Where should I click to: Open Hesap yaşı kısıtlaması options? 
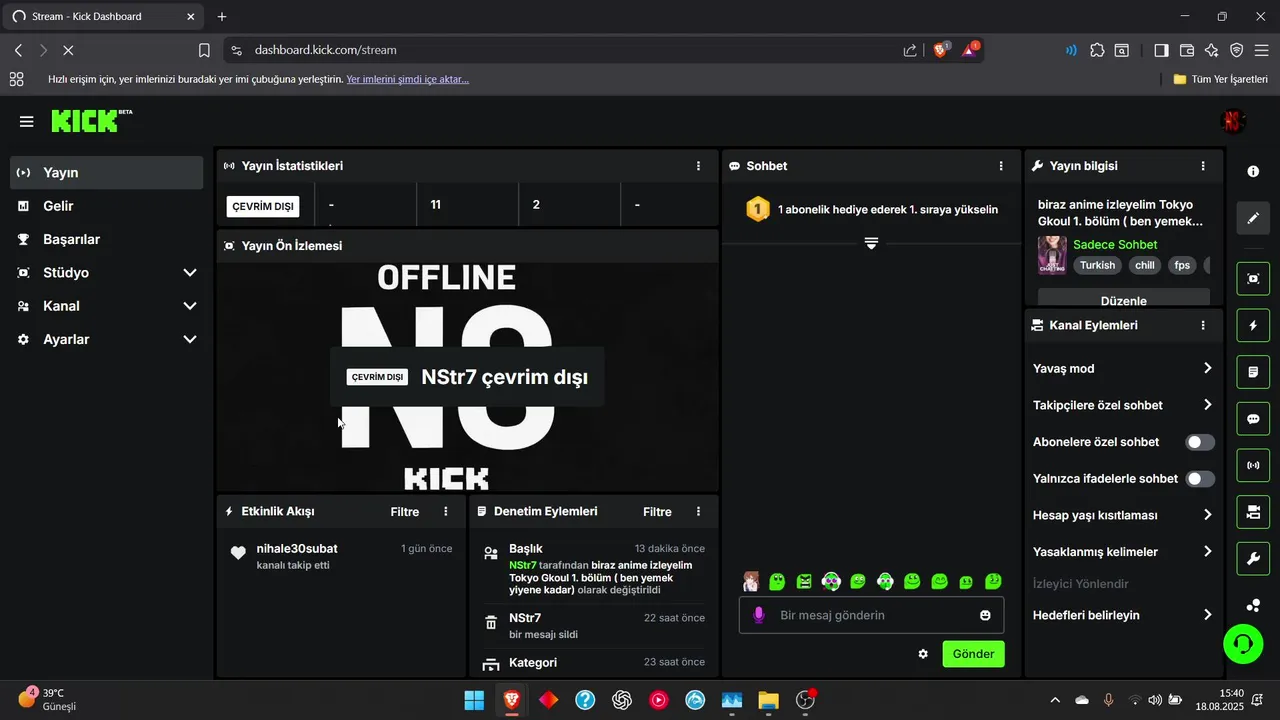[x=1207, y=515]
